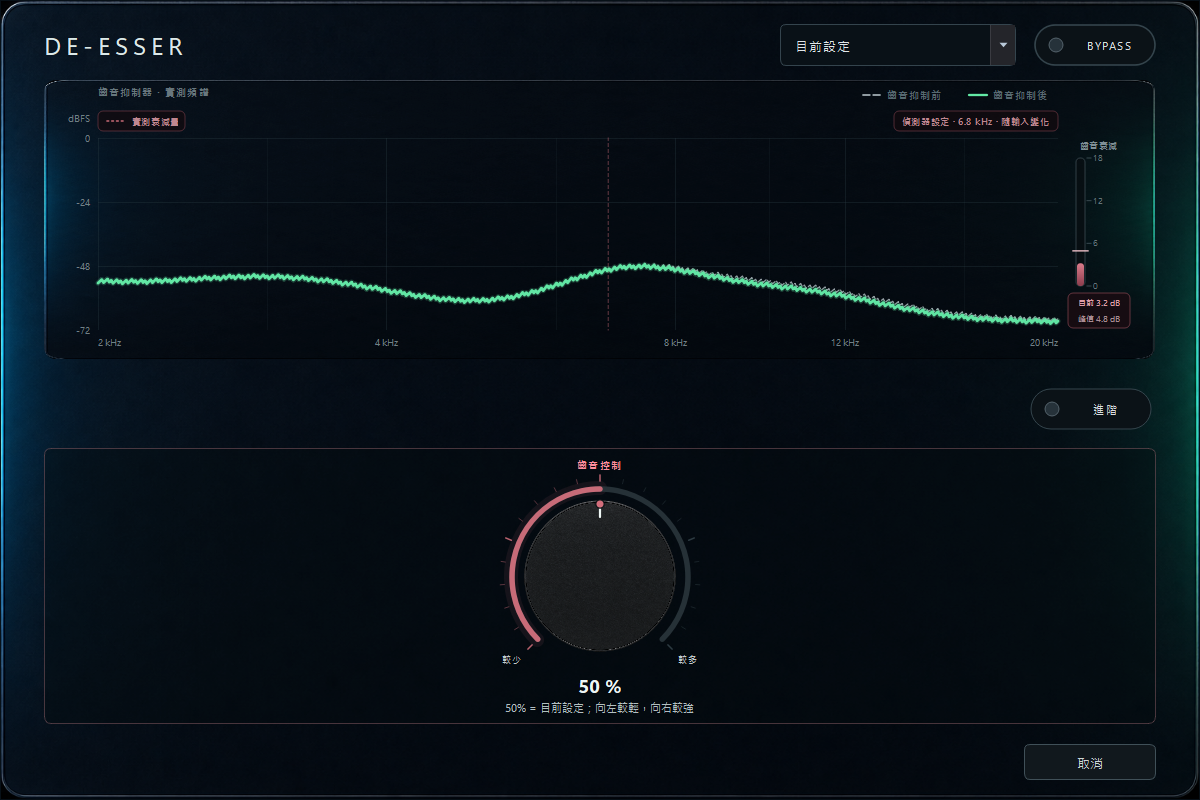Click the 較少 knob label

pos(511,660)
